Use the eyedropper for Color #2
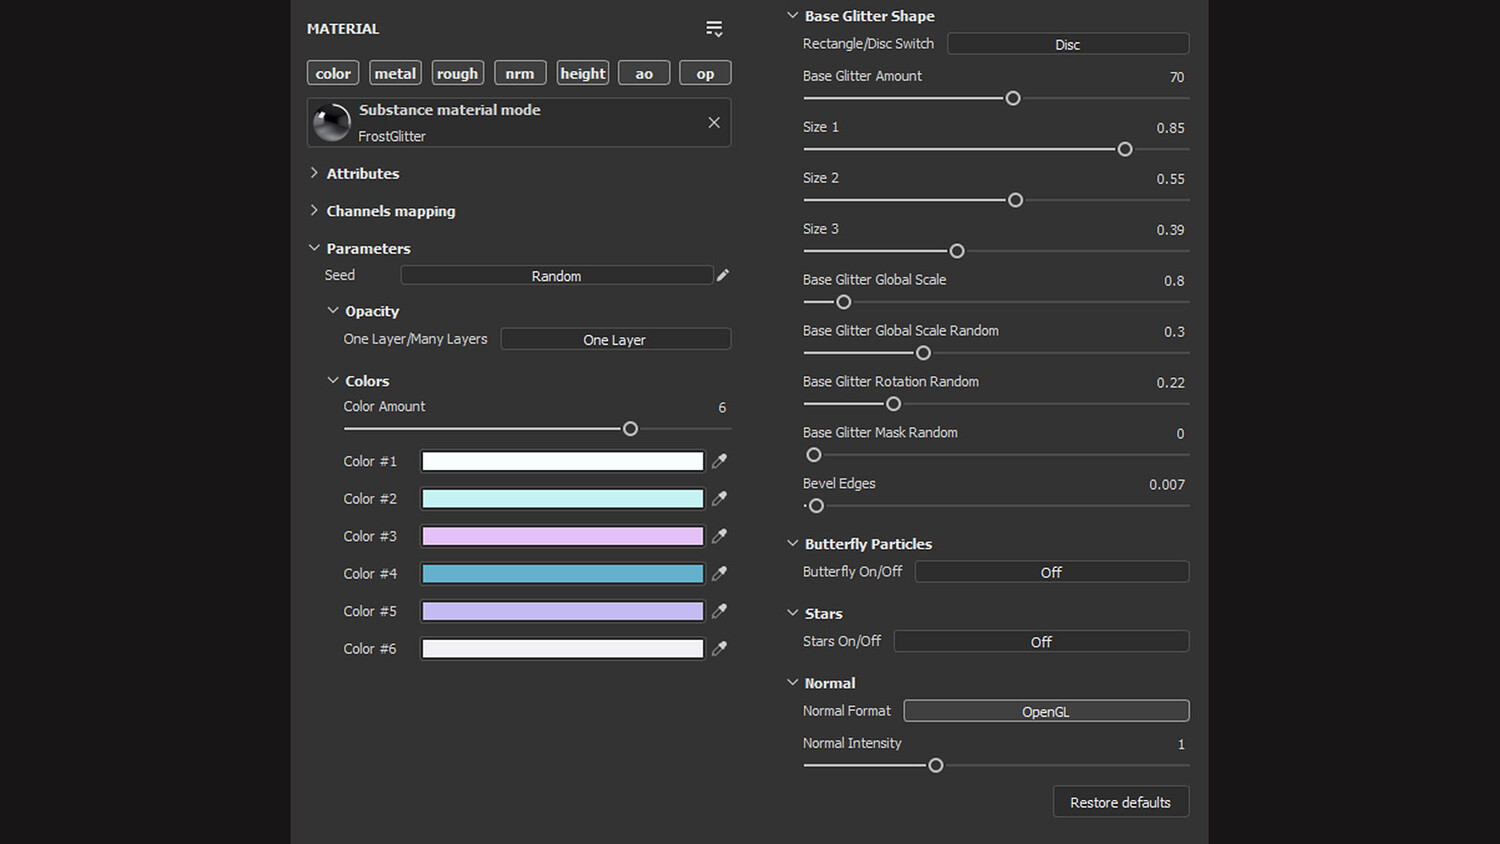1500x844 pixels. click(719, 498)
